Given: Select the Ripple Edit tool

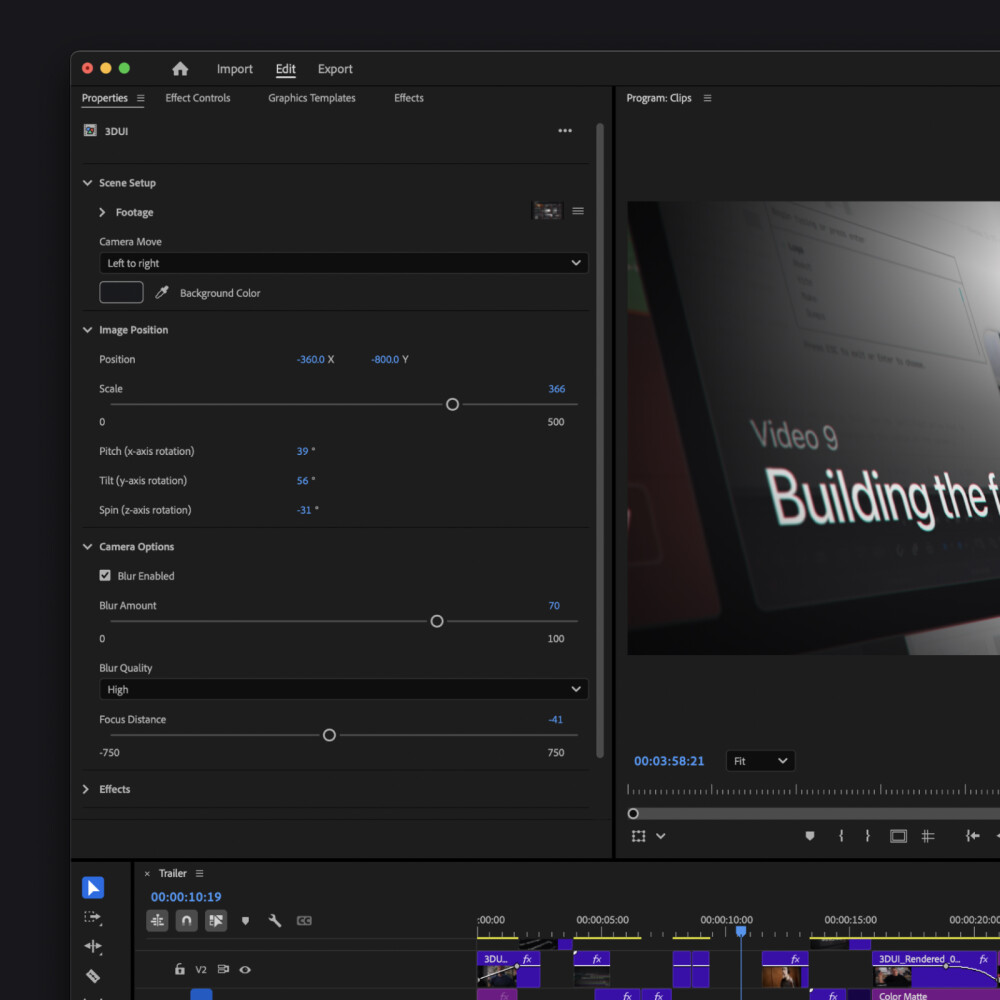Looking at the screenshot, I should click(x=93, y=946).
